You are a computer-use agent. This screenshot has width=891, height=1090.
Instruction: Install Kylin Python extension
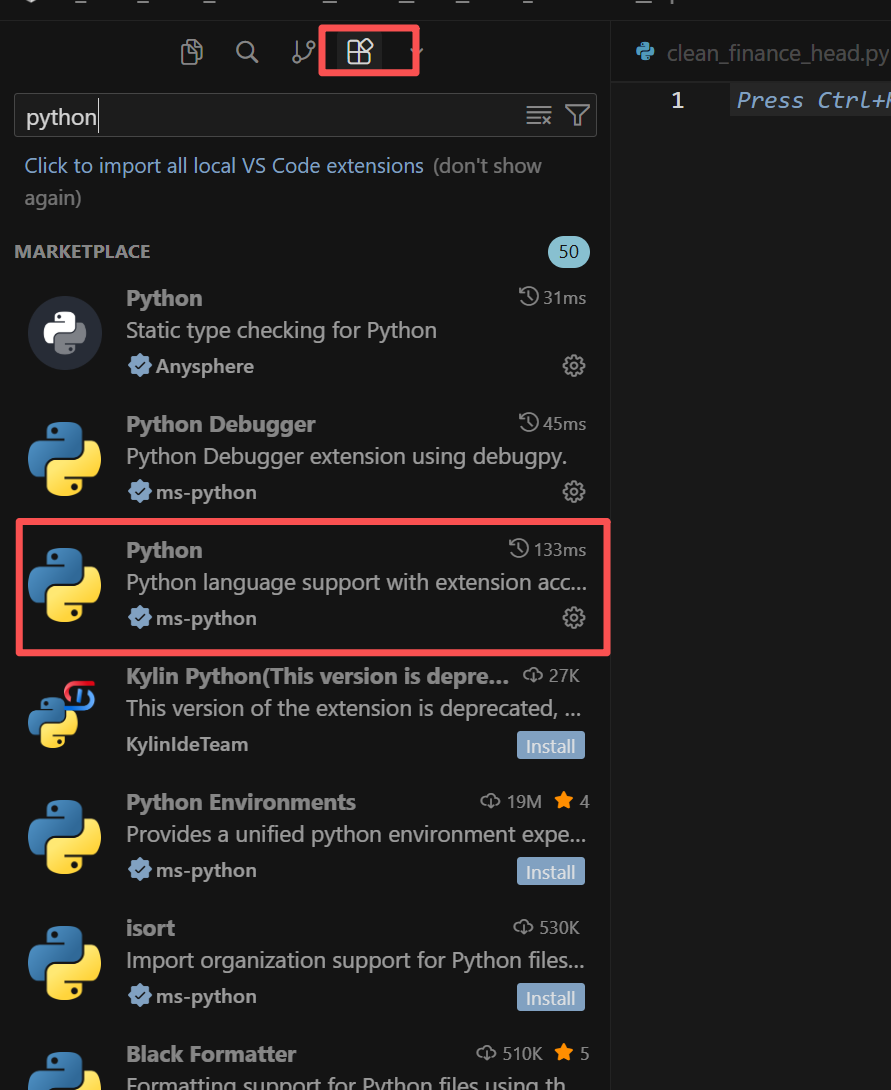pos(550,746)
